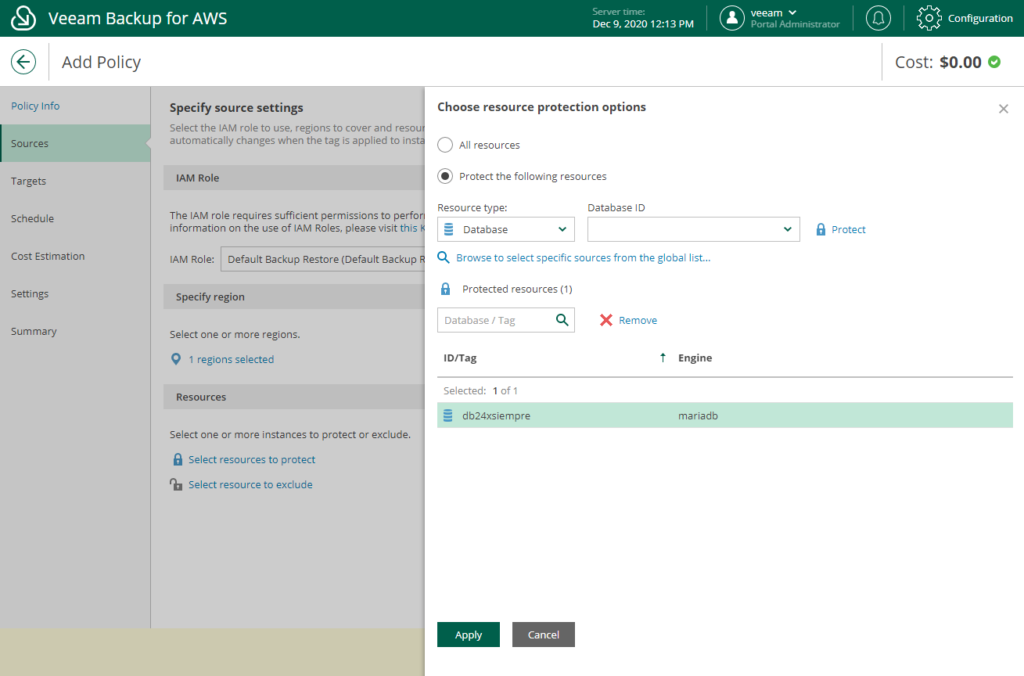Click the Configuration label

[980, 18]
